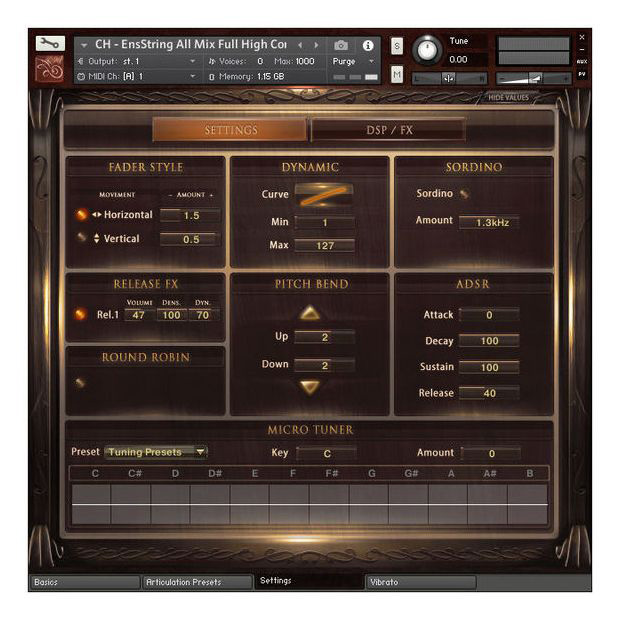Open the Purge dropdown menu

(x=371, y=61)
